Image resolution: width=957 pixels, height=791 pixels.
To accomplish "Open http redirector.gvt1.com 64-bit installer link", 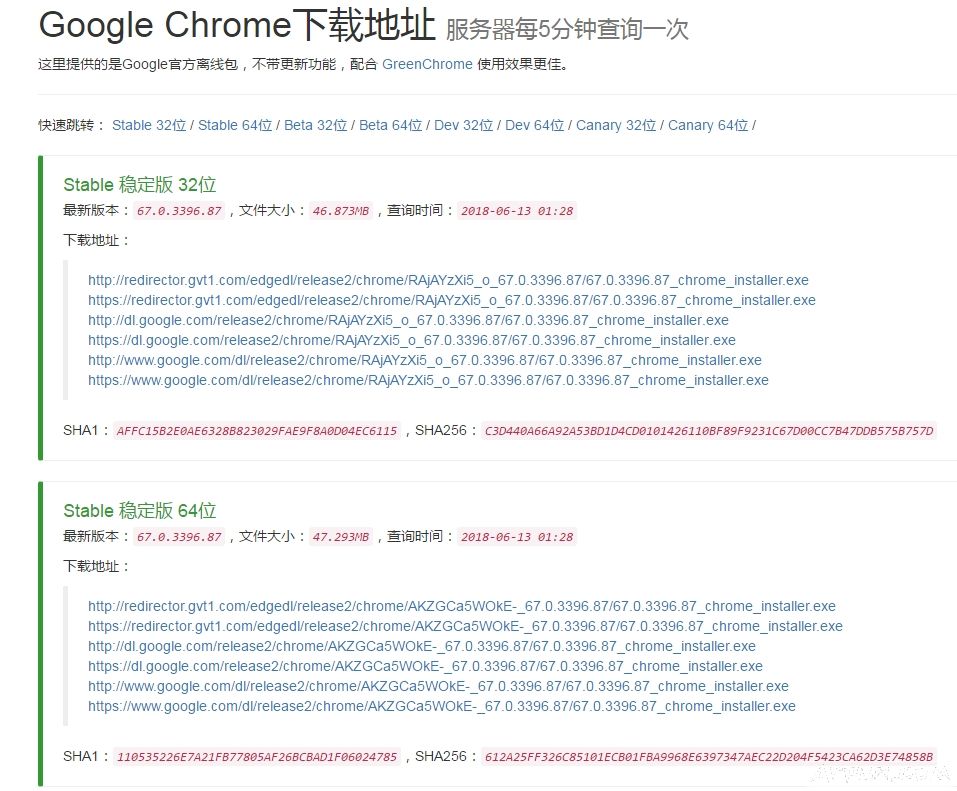I will coord(461,606).
